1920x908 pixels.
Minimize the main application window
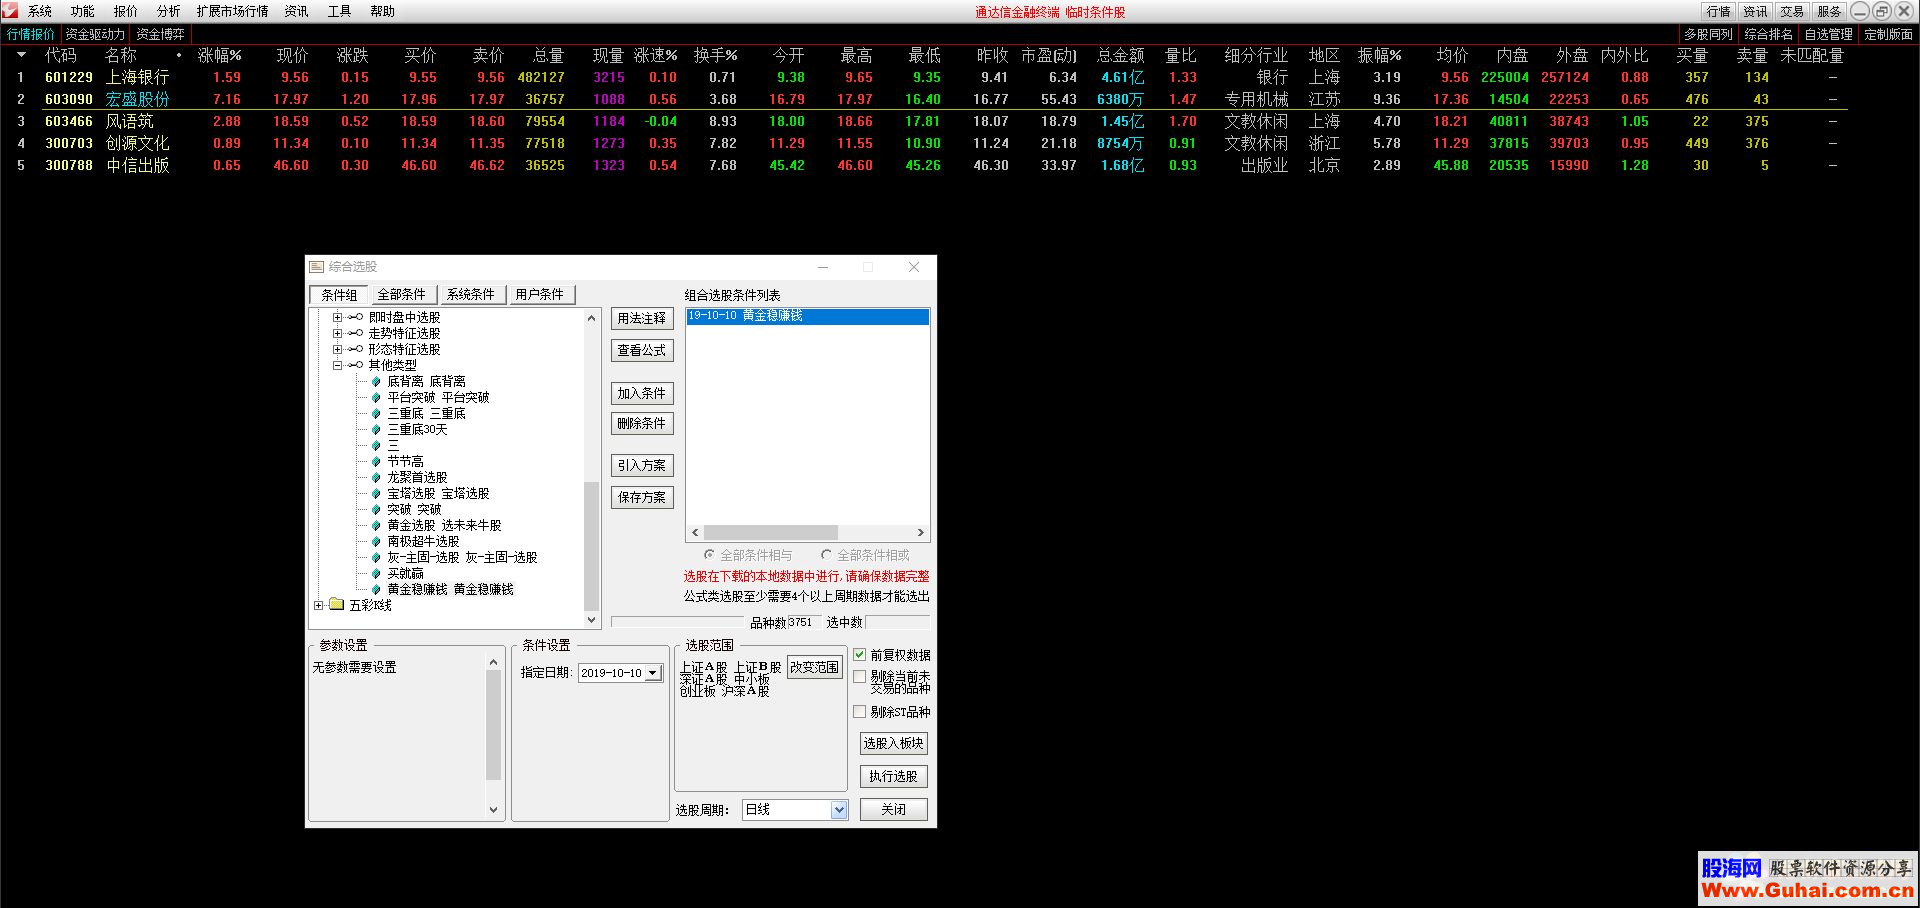1860,11
